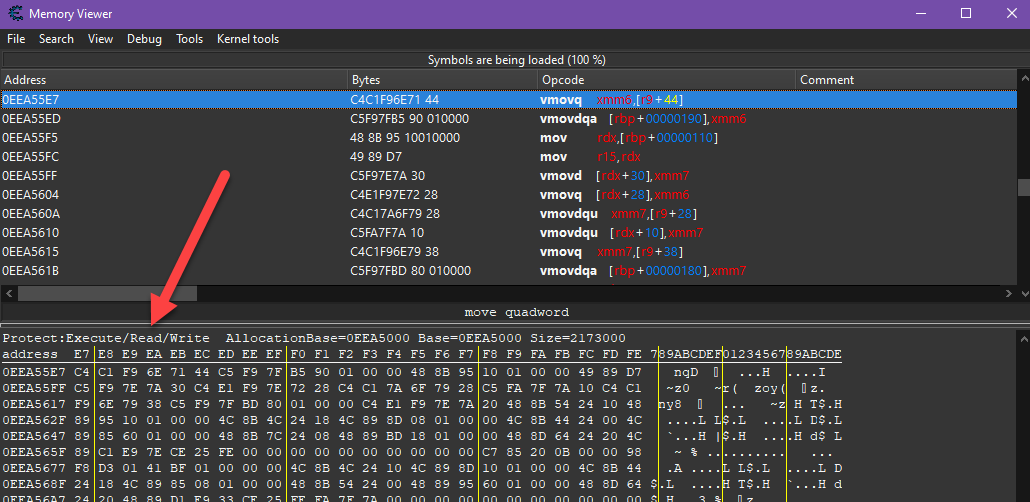Click opcode vmovdqu xmm7,[r9+28]
The height and width of the screenshot is (502, 1030).
[x=618, y=214]
